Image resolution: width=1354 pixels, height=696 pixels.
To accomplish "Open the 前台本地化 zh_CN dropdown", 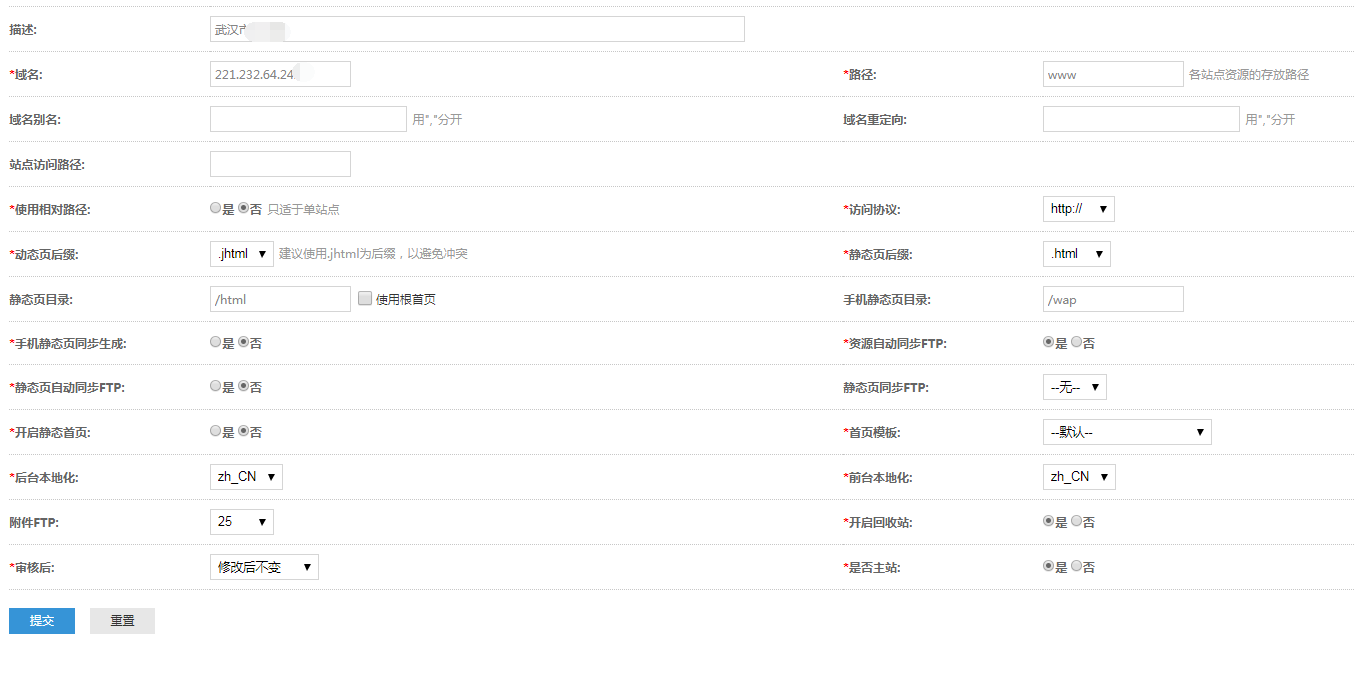I will [1079, 477].
